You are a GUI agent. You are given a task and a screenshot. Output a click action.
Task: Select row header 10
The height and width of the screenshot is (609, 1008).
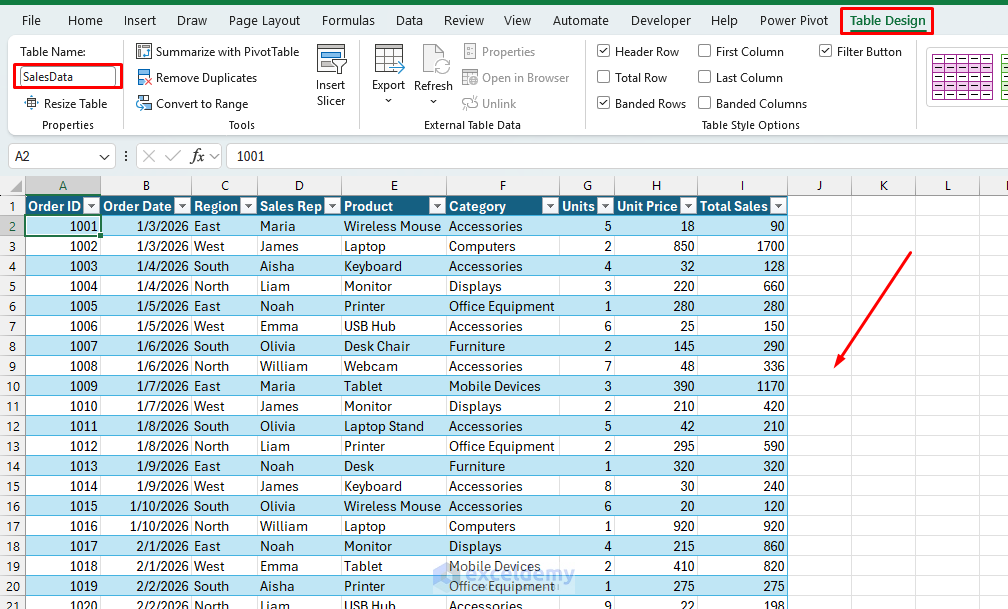pos(12,386)
